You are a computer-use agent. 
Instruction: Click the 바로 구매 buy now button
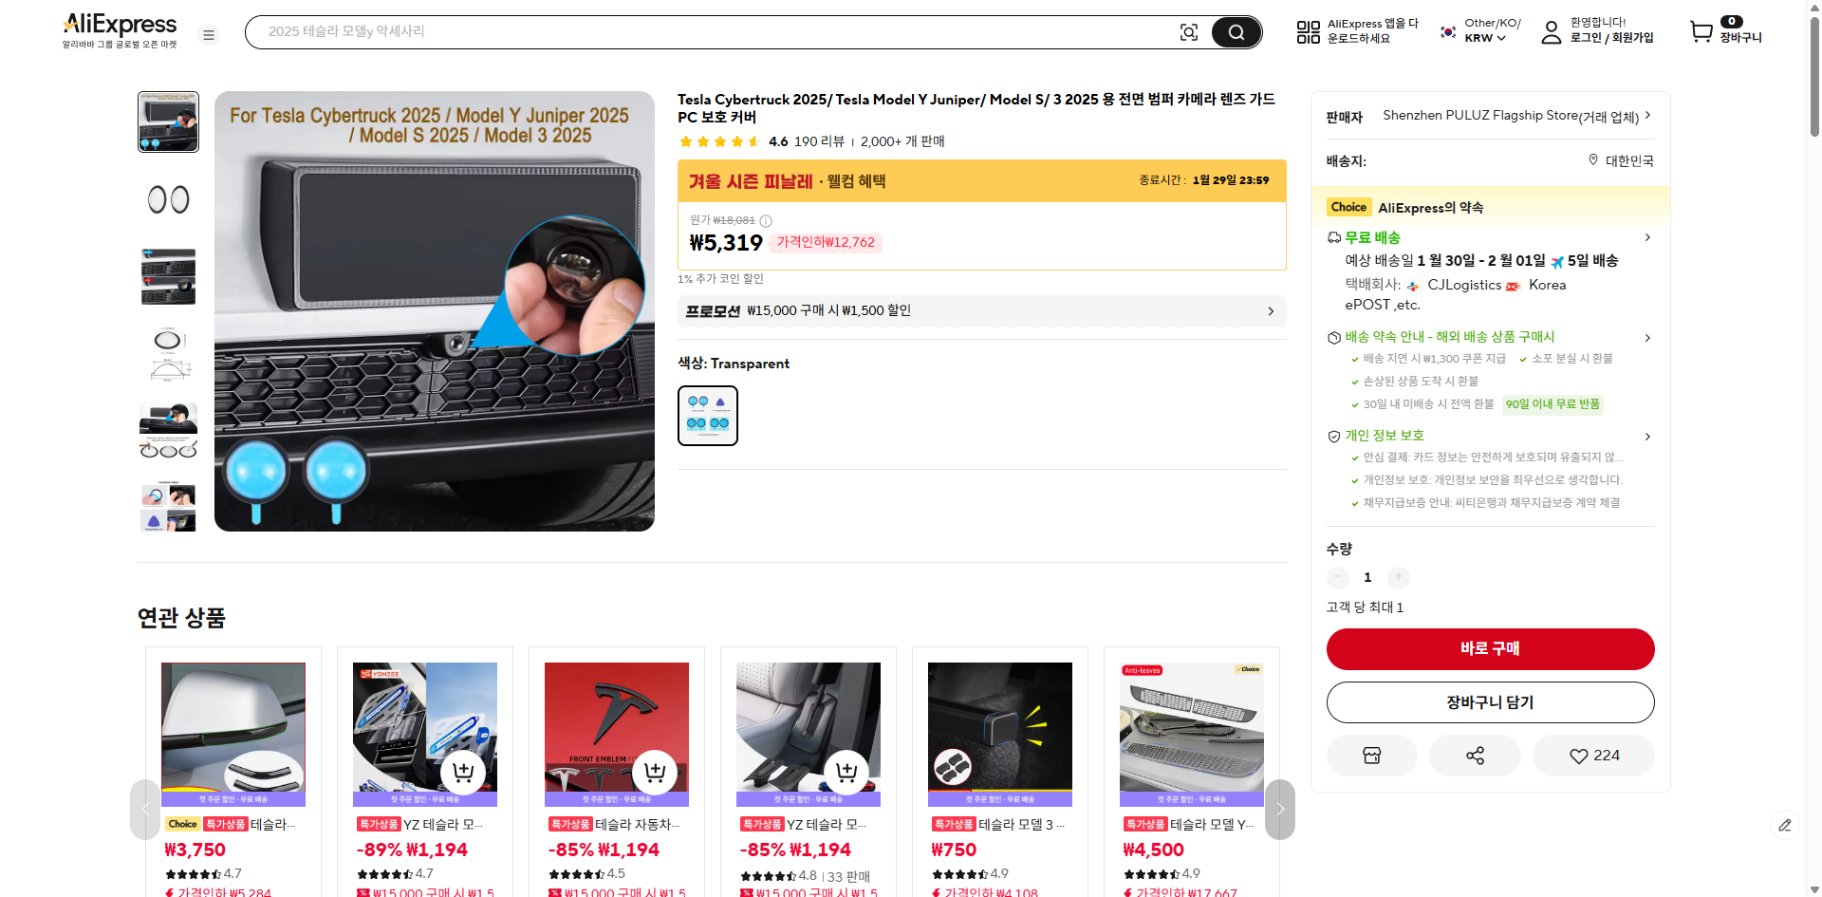point(1490,649)
